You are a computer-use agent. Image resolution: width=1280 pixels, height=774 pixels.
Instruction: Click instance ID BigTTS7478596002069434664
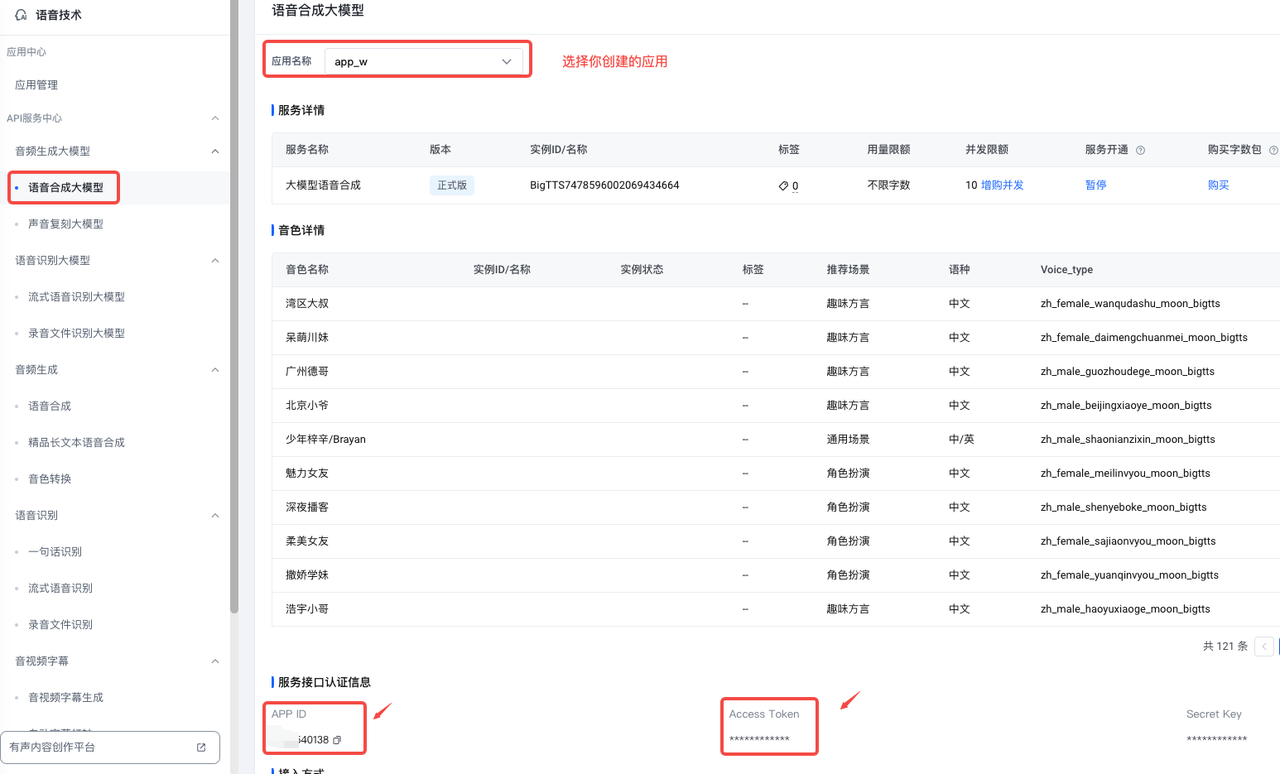click(605, 185)
